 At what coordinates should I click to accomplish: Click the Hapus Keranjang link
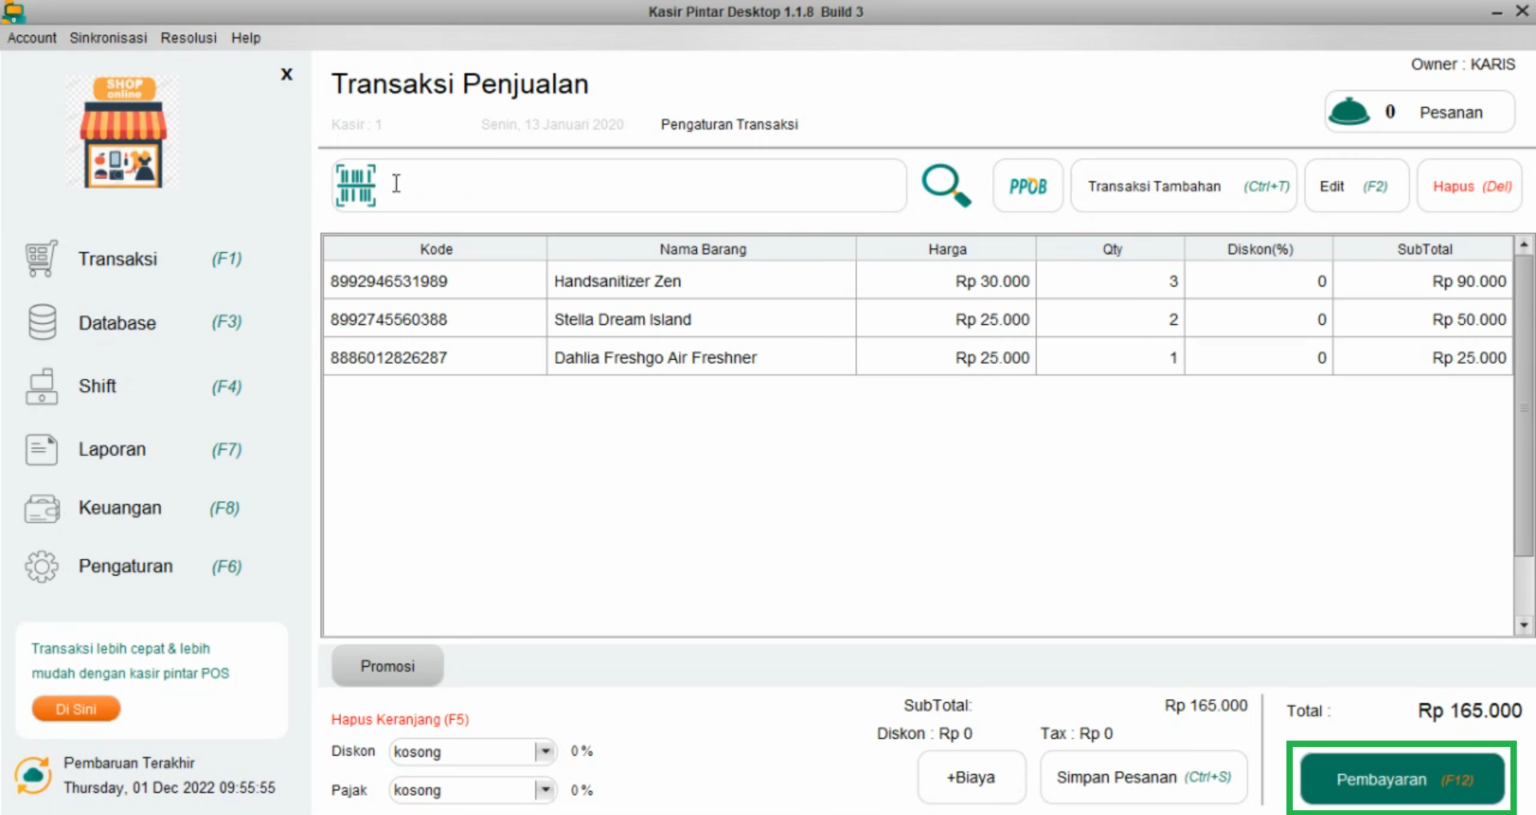pyautogui.click(x=398, y=719)
